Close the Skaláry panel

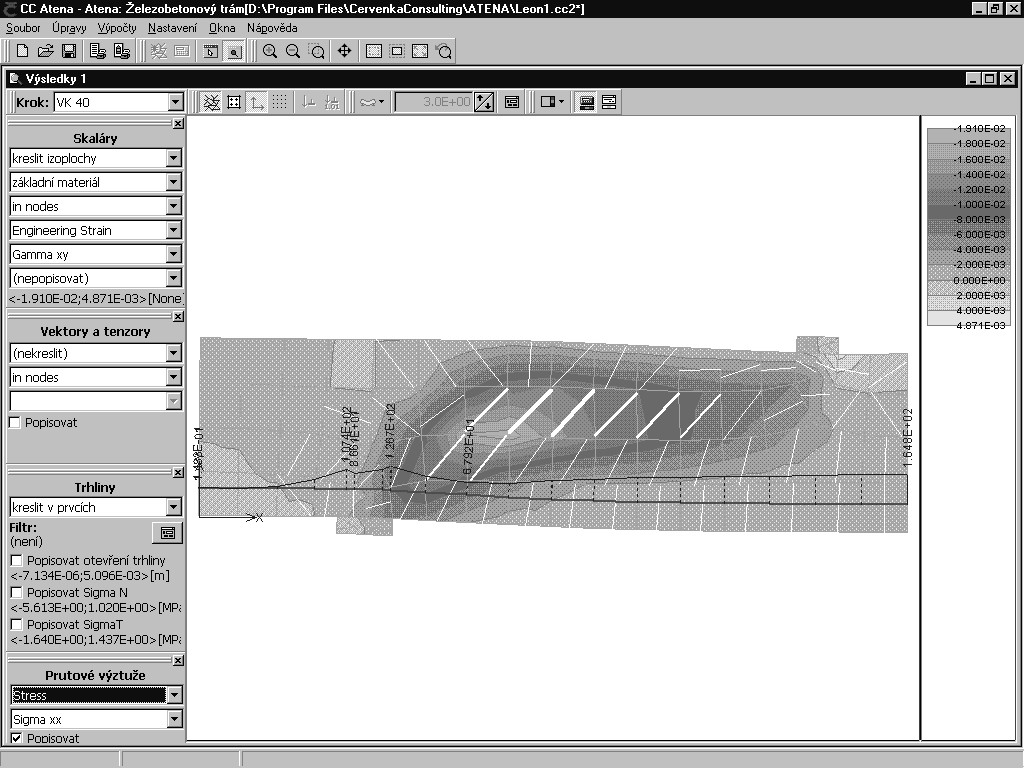click(178, 123)
